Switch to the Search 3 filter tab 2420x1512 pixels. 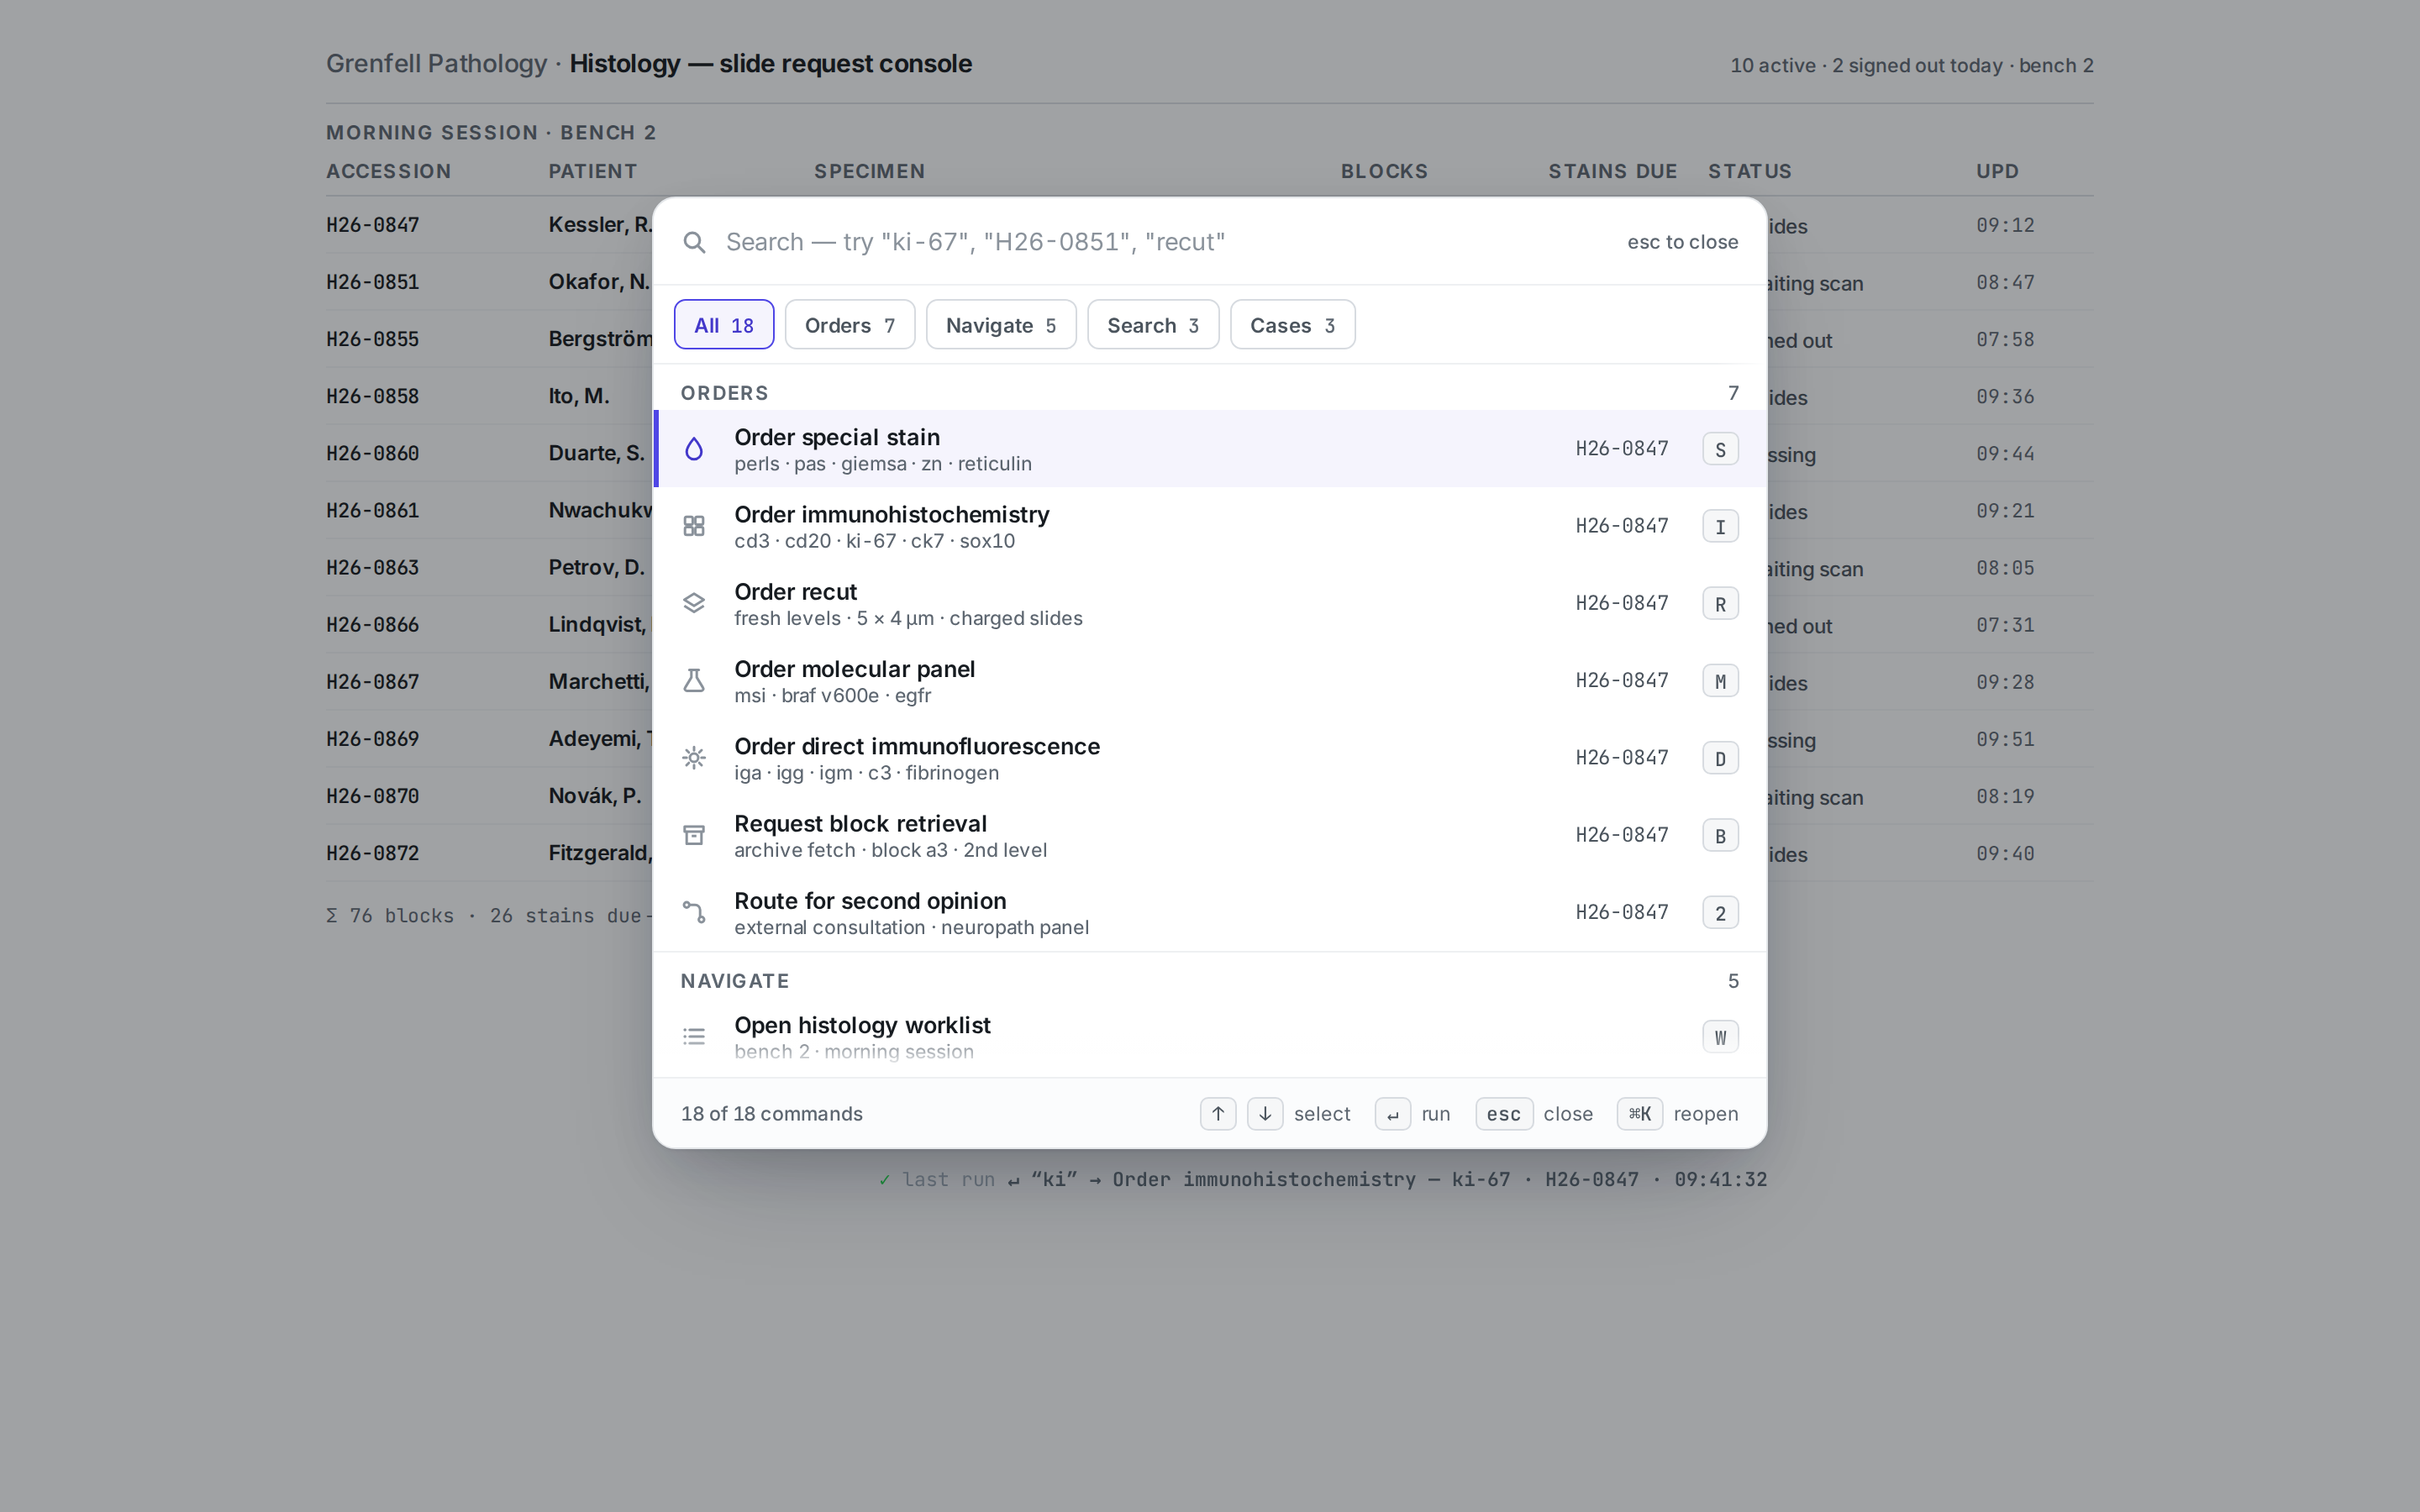point(1153,325)
